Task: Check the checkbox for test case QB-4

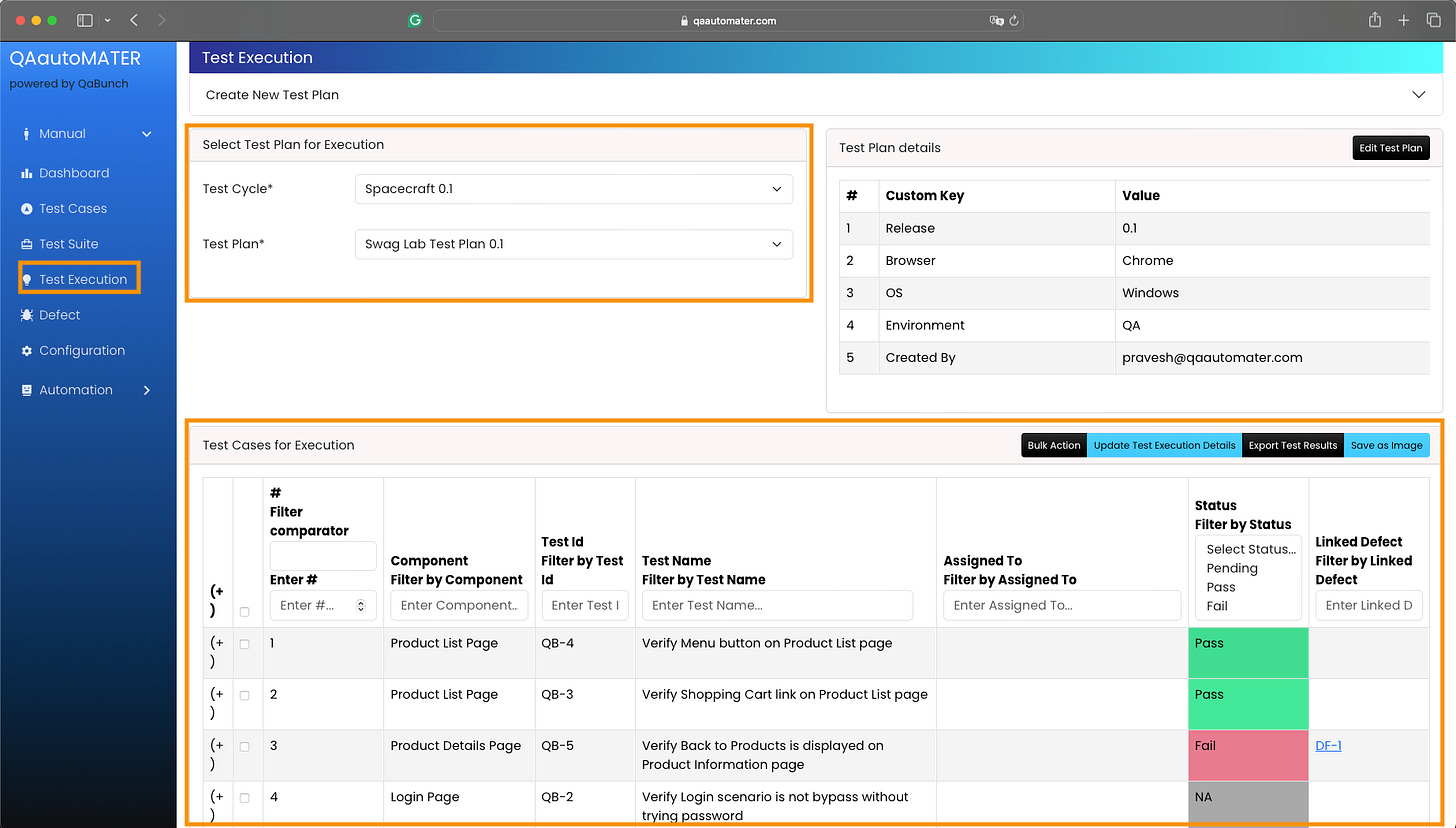Action: click(x=246, y=644)
